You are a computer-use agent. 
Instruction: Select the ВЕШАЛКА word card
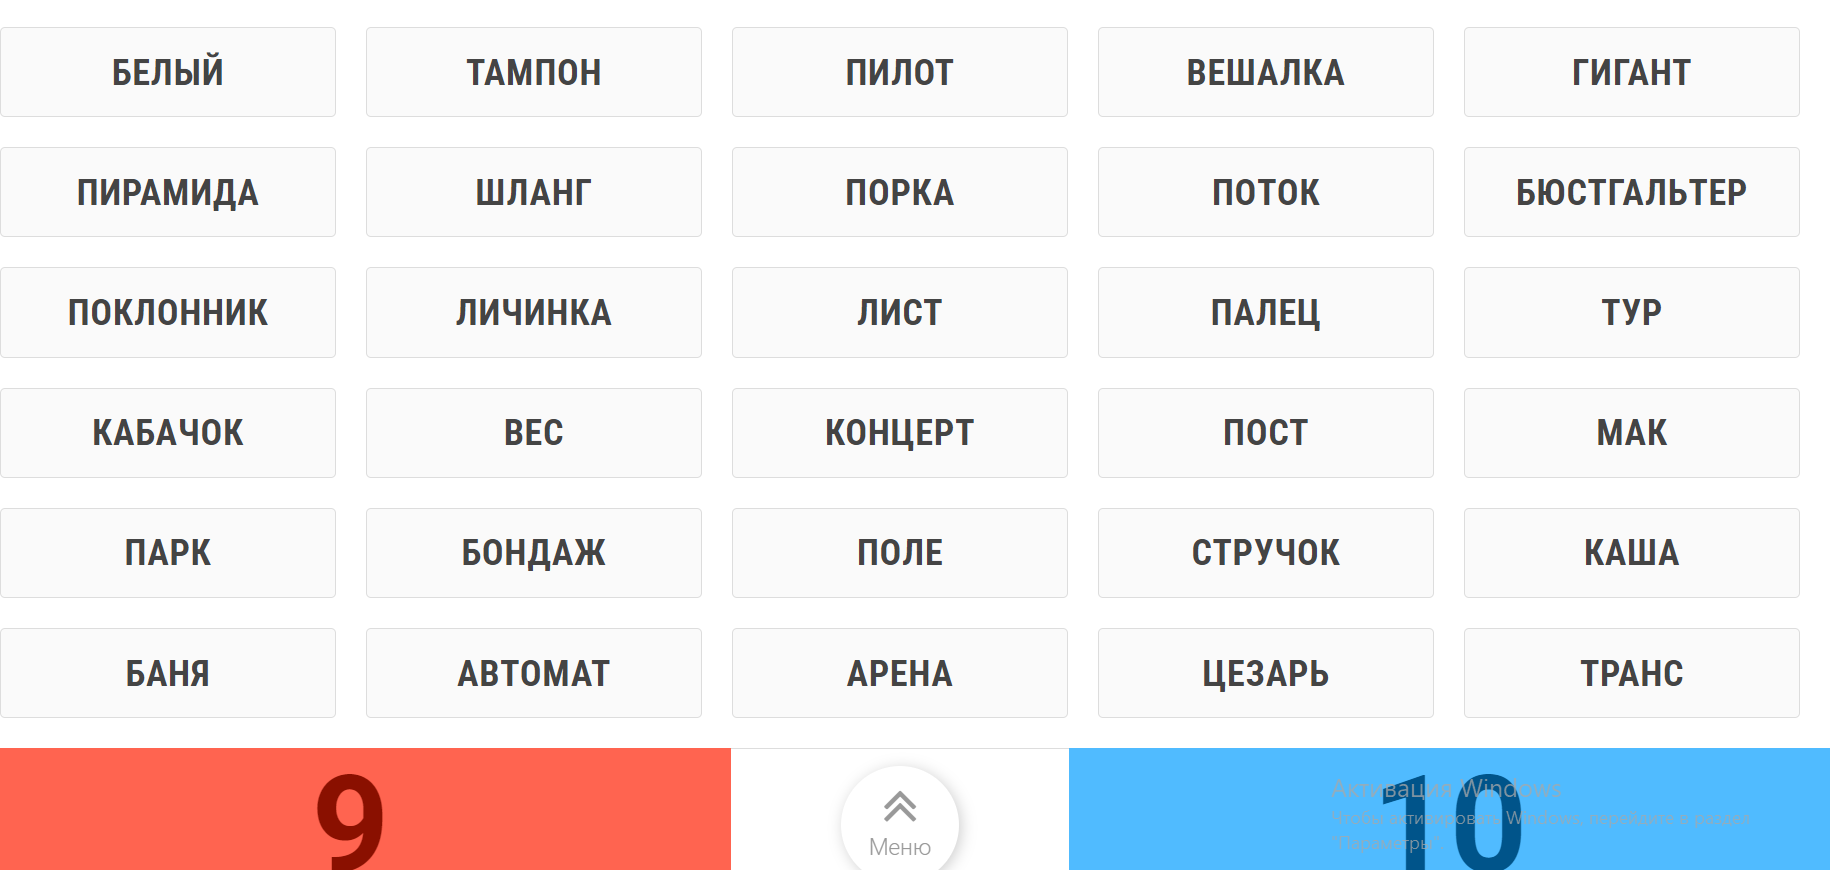1266,72
